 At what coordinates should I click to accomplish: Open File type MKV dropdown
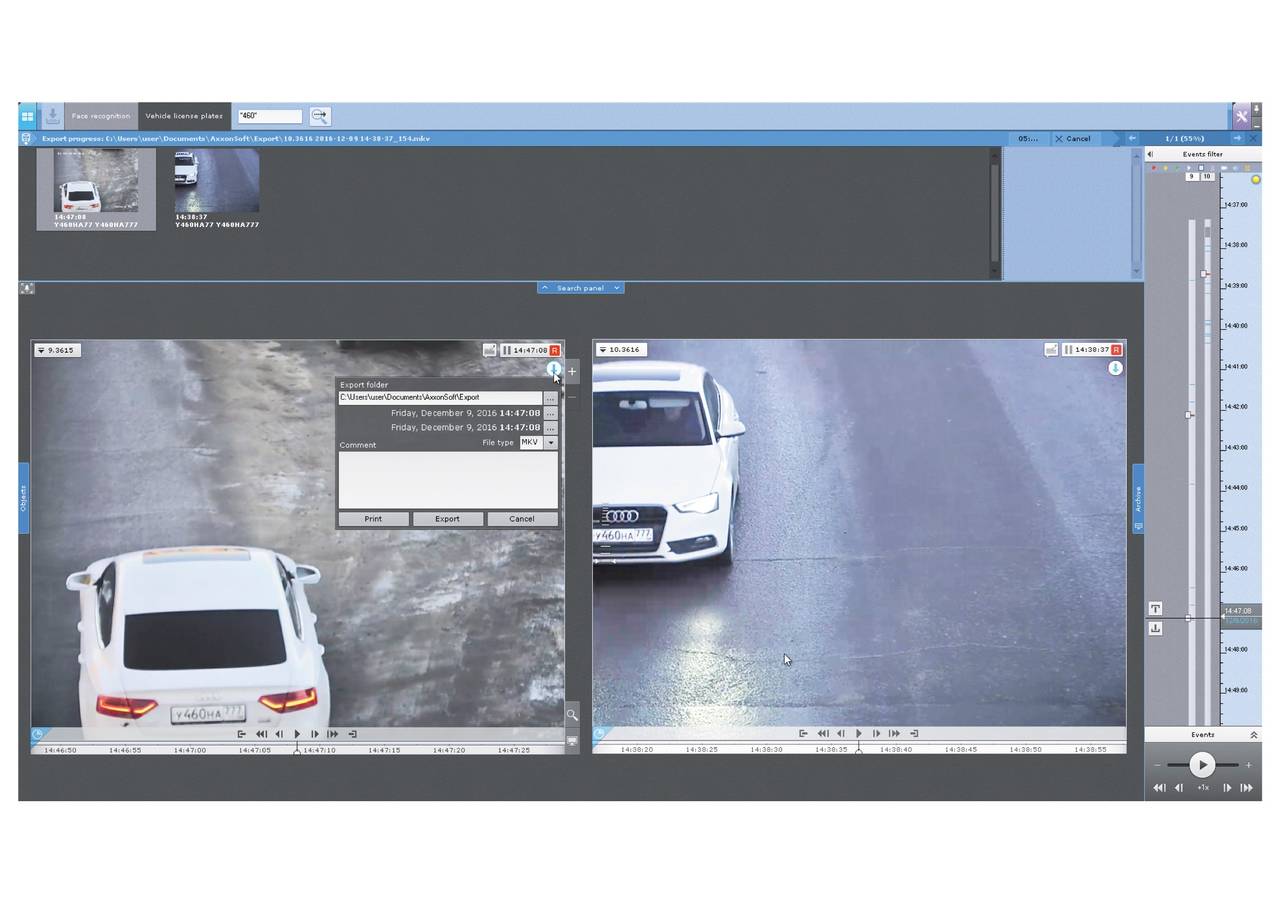[550, 442]
